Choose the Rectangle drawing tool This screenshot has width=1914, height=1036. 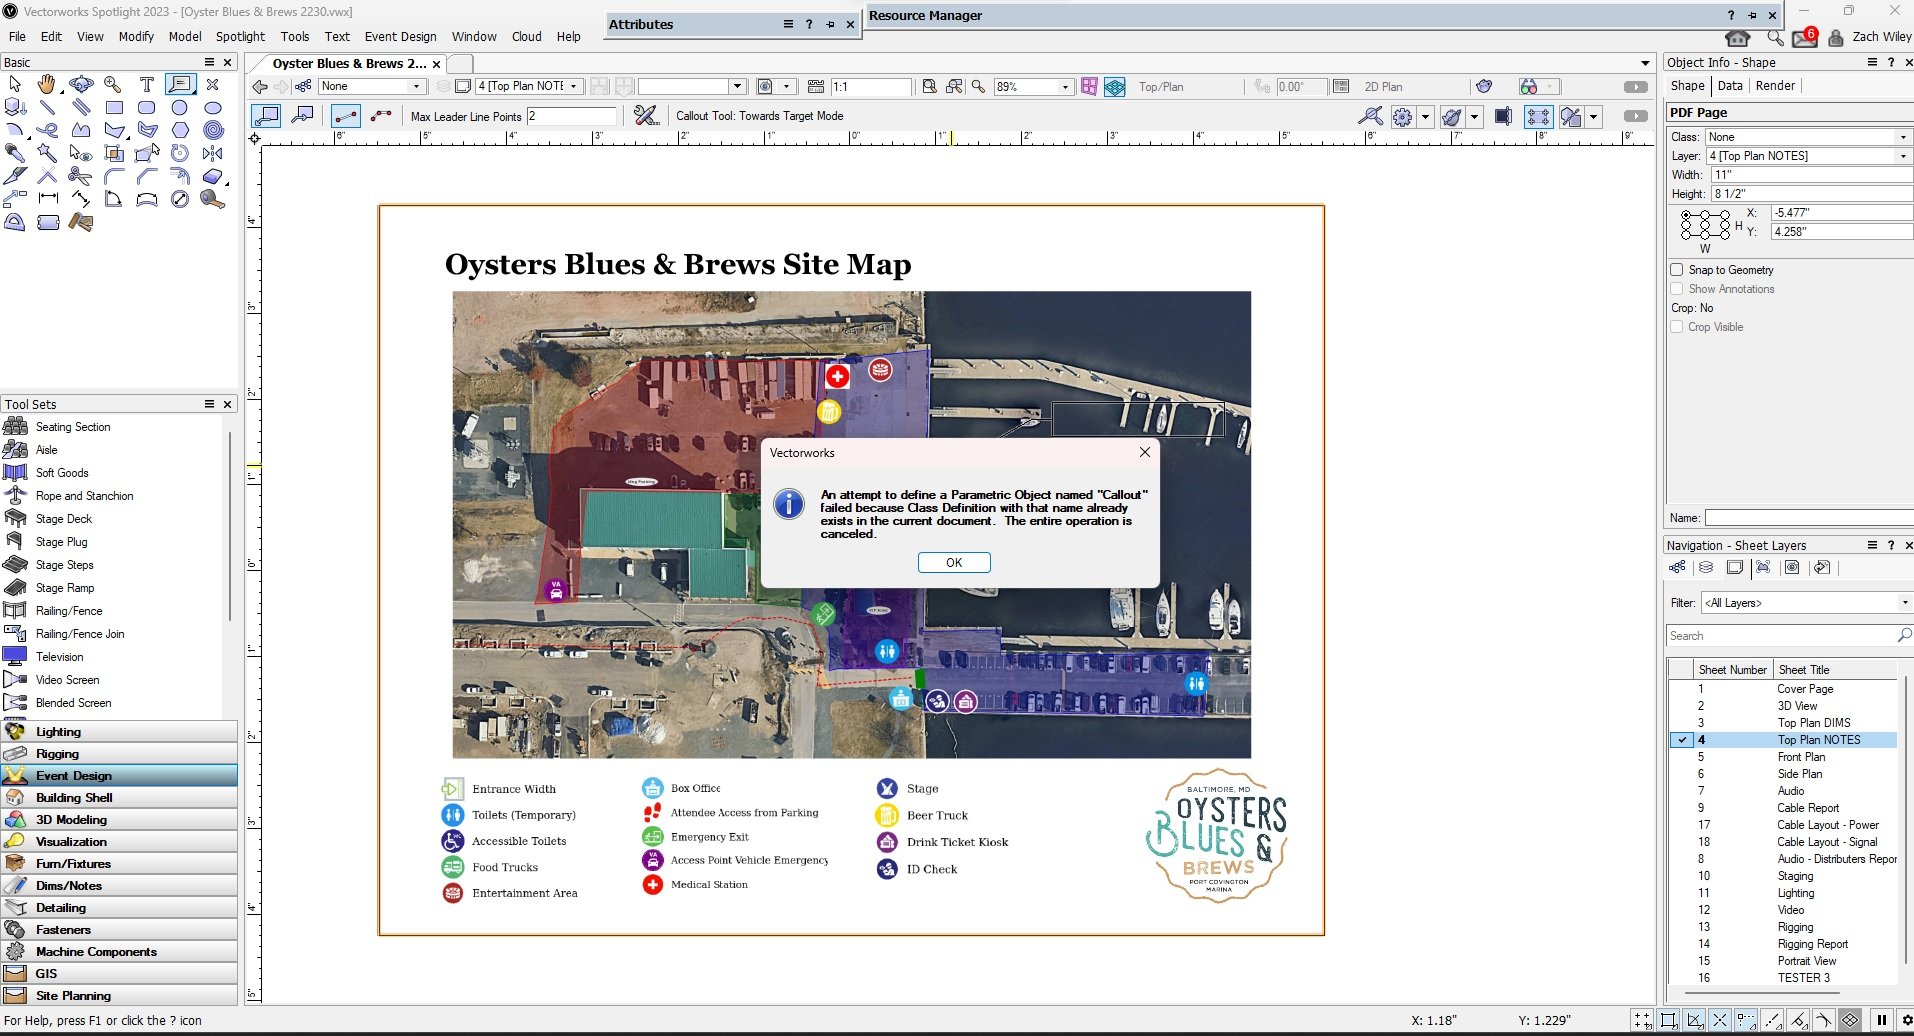(114, 108)
